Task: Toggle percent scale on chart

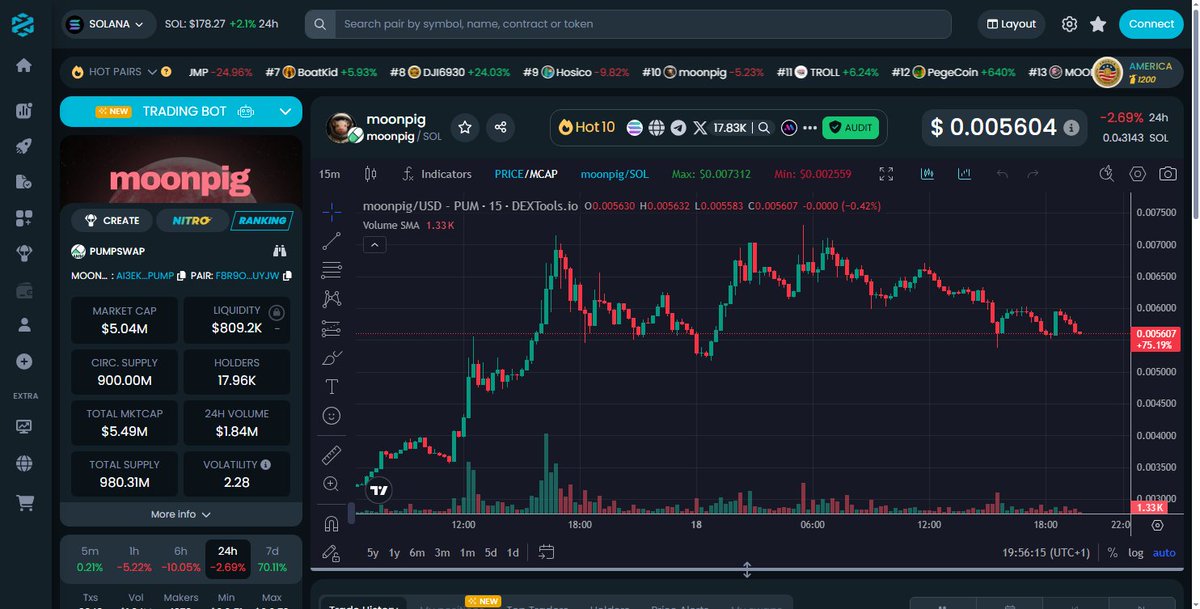Action: [x=1112, y=552]
